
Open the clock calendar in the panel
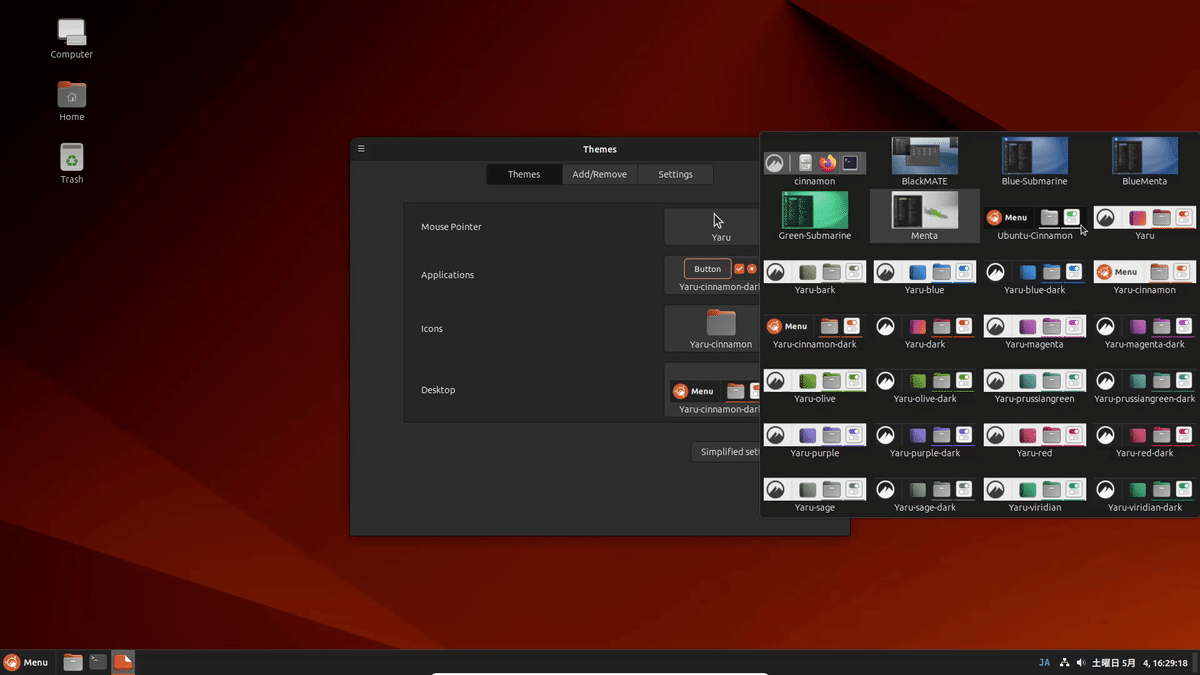pos(1140,662)
